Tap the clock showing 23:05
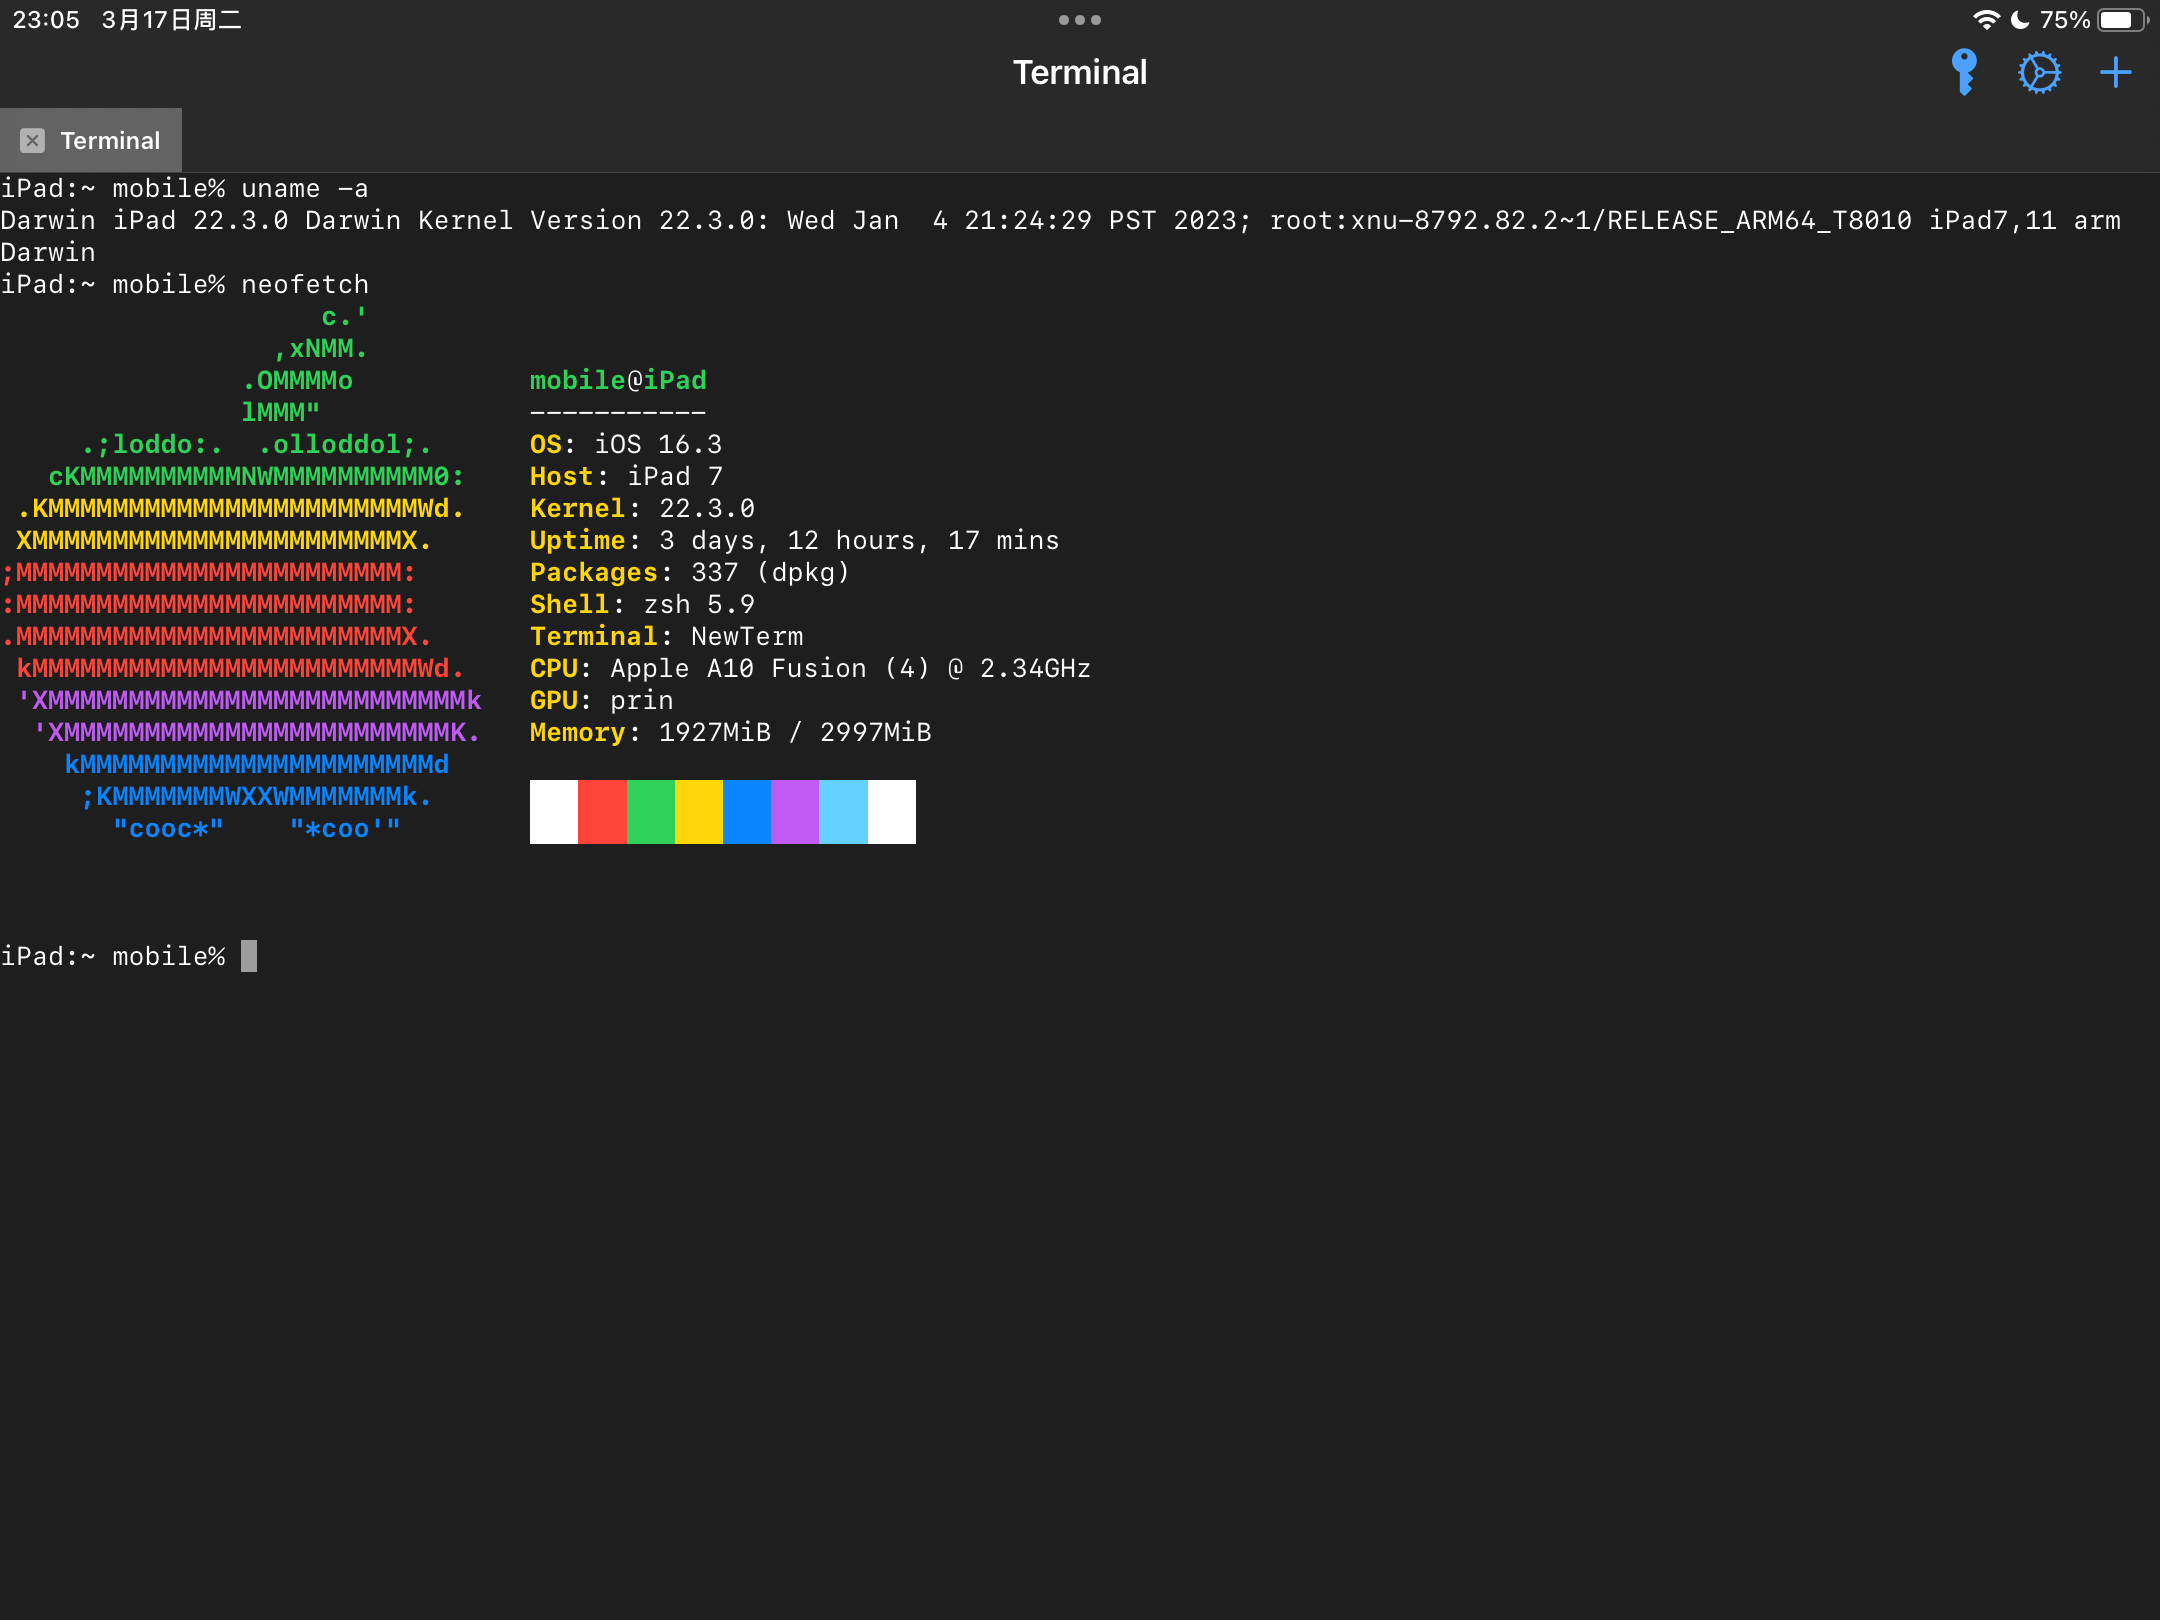 click(x=46, y=20)
